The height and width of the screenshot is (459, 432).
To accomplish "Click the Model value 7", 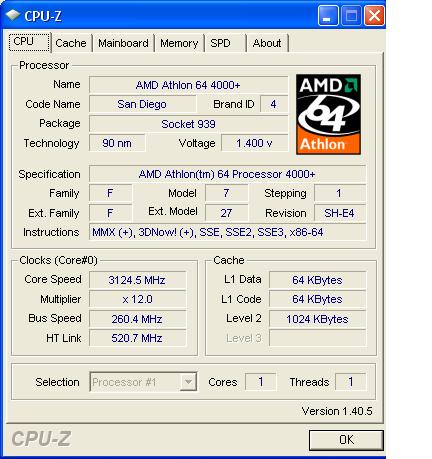I will click(226, 193).
